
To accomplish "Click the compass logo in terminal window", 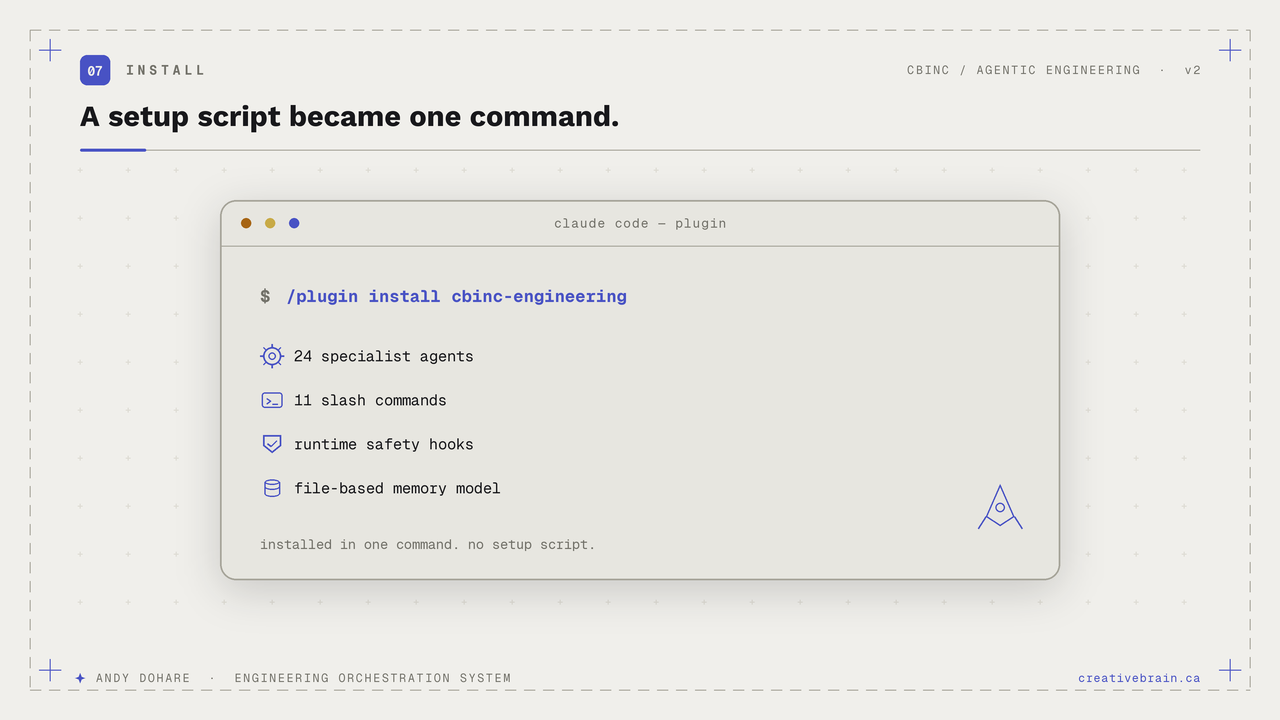I will pos(1000,507).
